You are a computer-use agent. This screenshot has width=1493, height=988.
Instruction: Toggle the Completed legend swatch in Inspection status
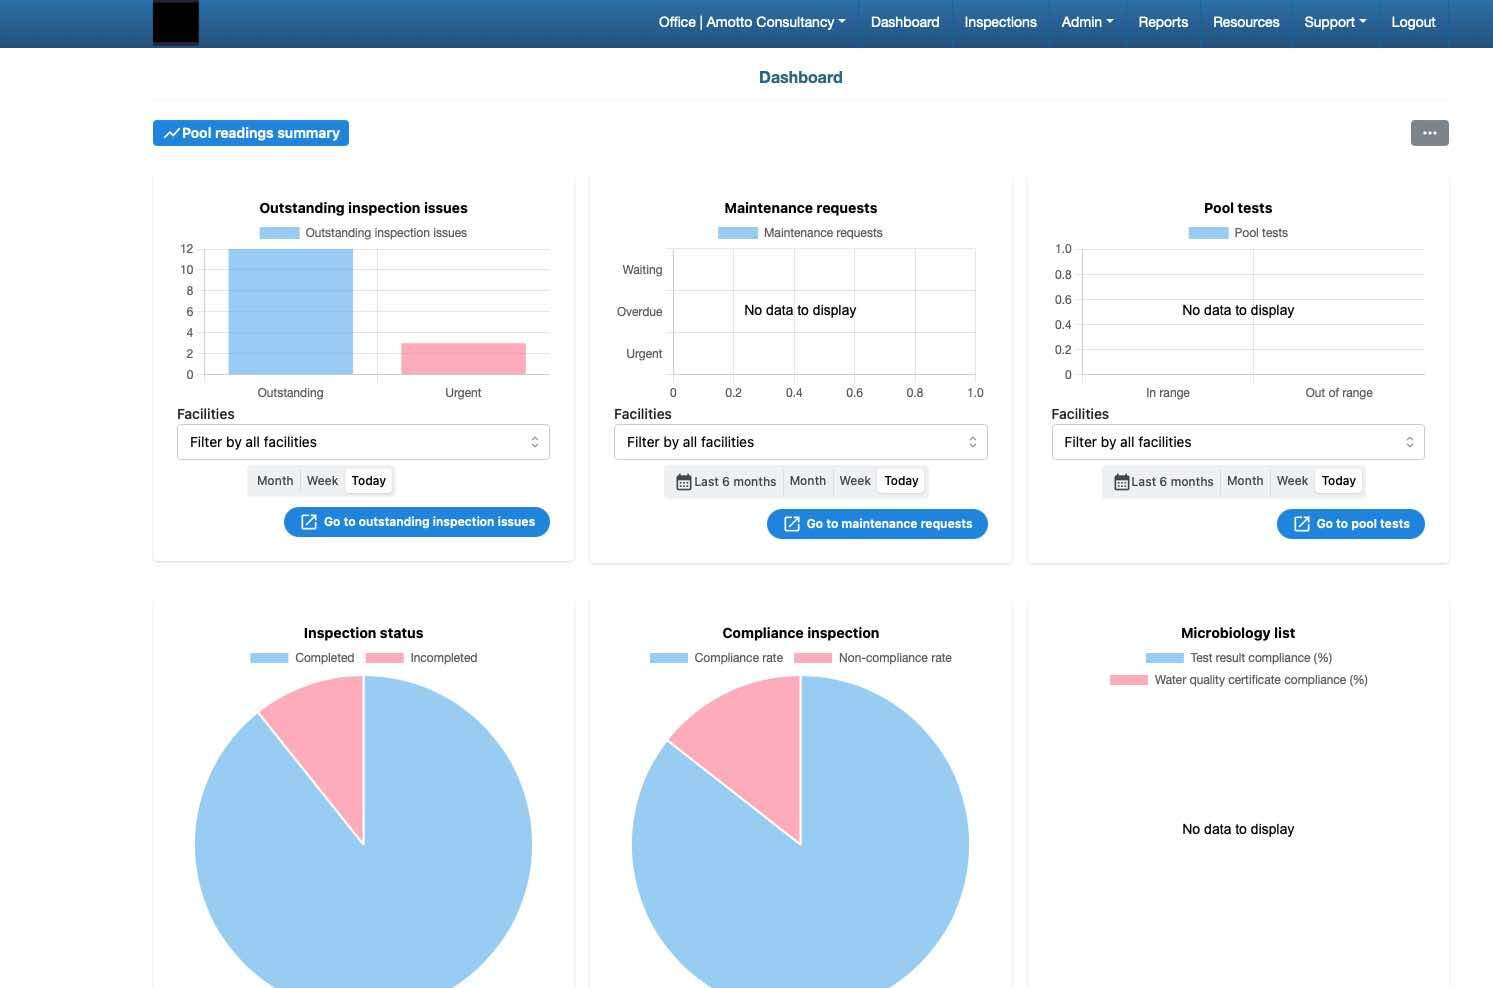pos(269,658)
